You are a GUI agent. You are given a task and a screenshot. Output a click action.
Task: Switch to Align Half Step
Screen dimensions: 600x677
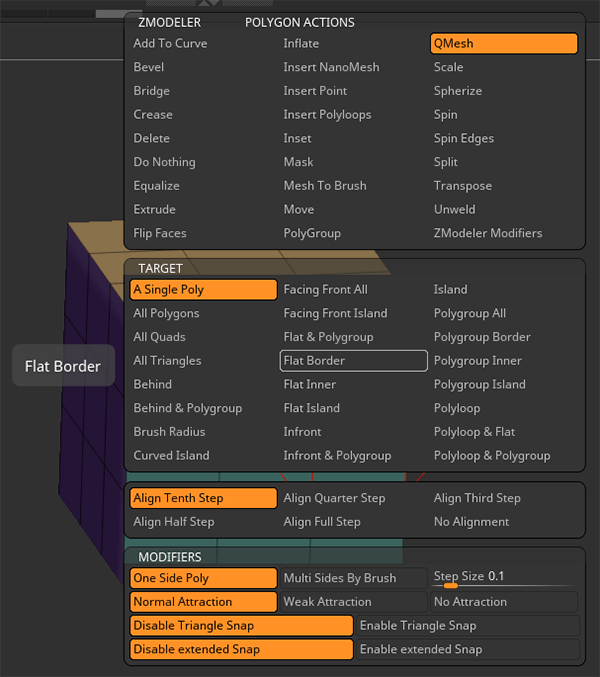coord(174,522)
